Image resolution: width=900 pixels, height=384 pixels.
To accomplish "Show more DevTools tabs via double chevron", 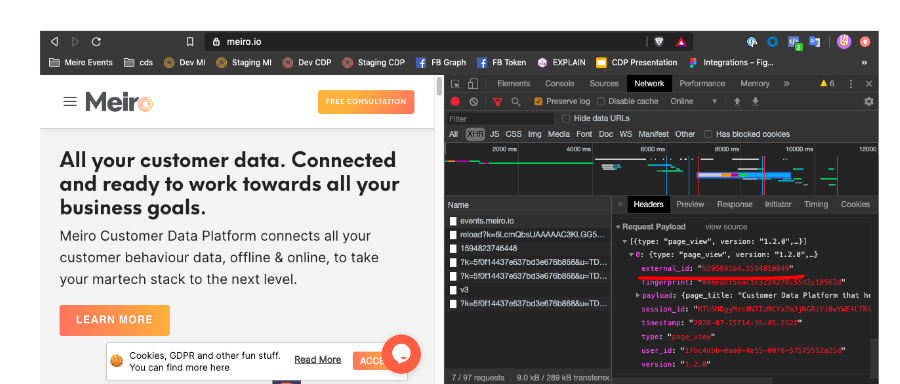I will pos(786,84).
